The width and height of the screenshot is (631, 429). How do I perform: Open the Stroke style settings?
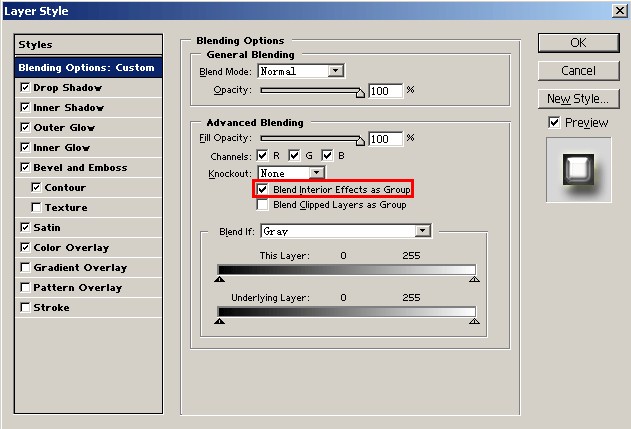coord(51,308)
